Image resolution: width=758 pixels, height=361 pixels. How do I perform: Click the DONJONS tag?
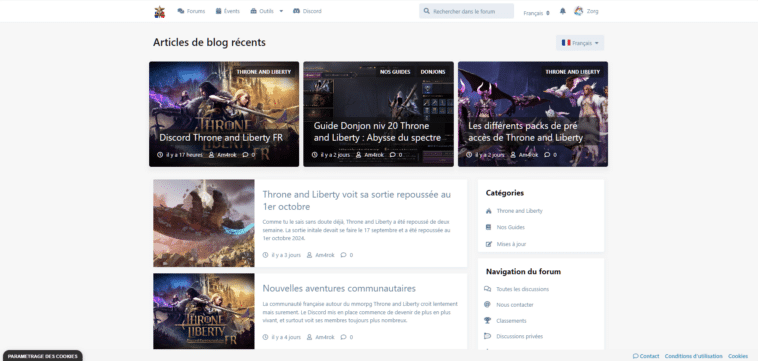433,72
